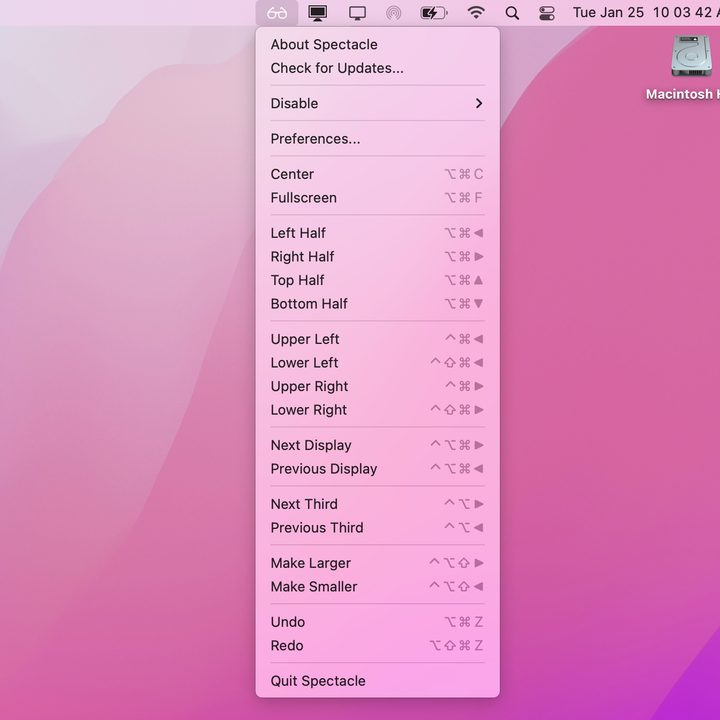
Task: Choose Left Half
Action: coord(377,233)
